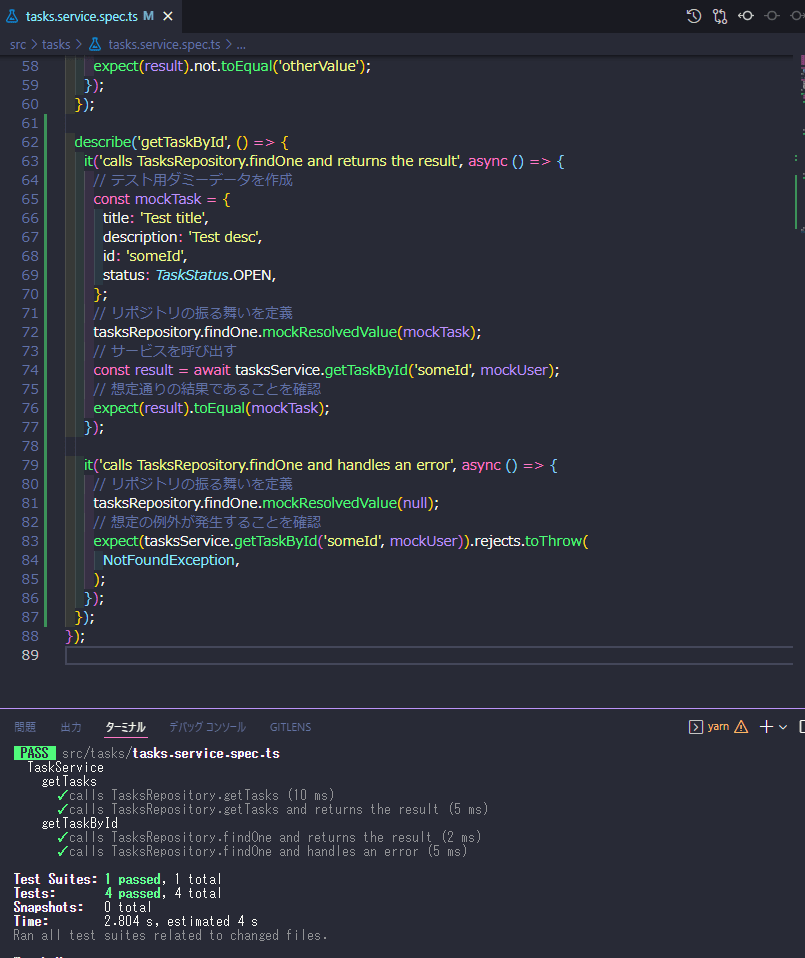Image resolution: width=805 pixels, height=958 pixels.
Task: Click 'Time: 2.804 s, estimated 4 s' line
Action: tap(136, 921)
